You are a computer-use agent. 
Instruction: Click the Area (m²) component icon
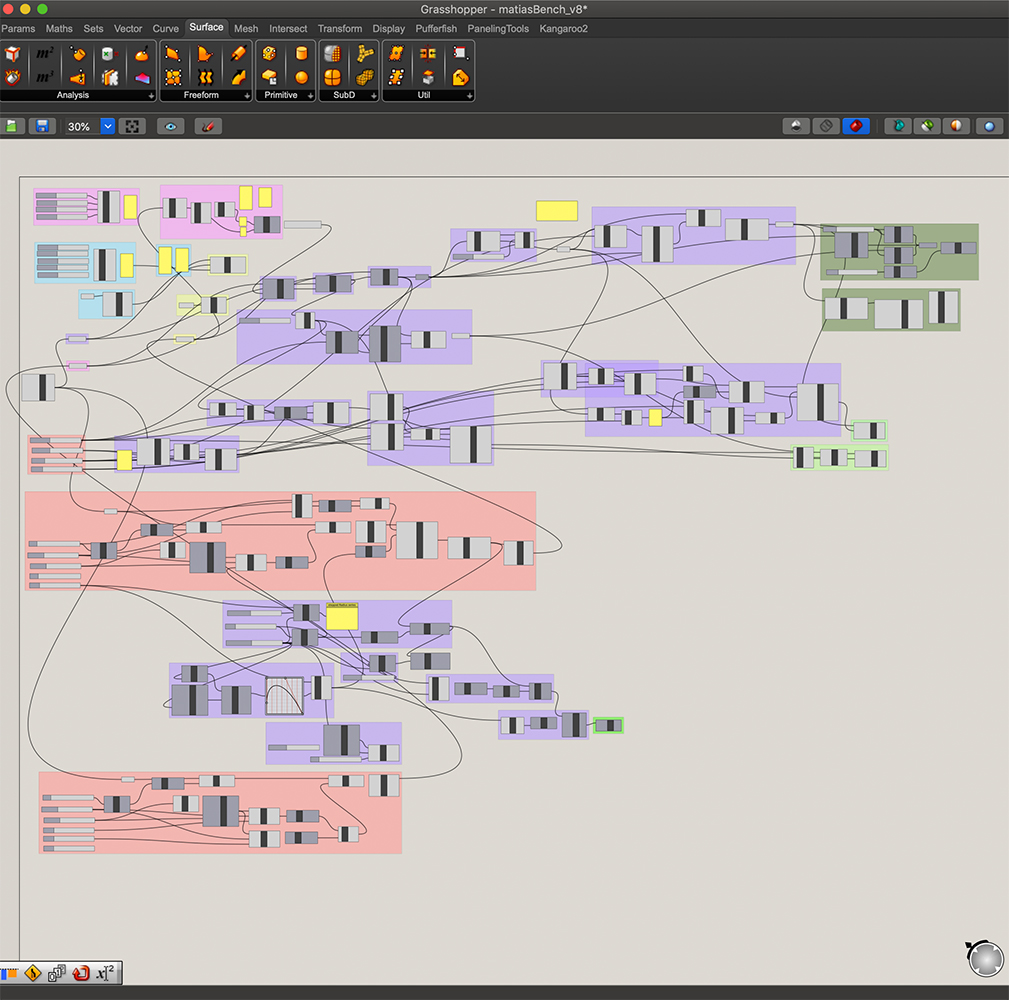tap(44, 54)
